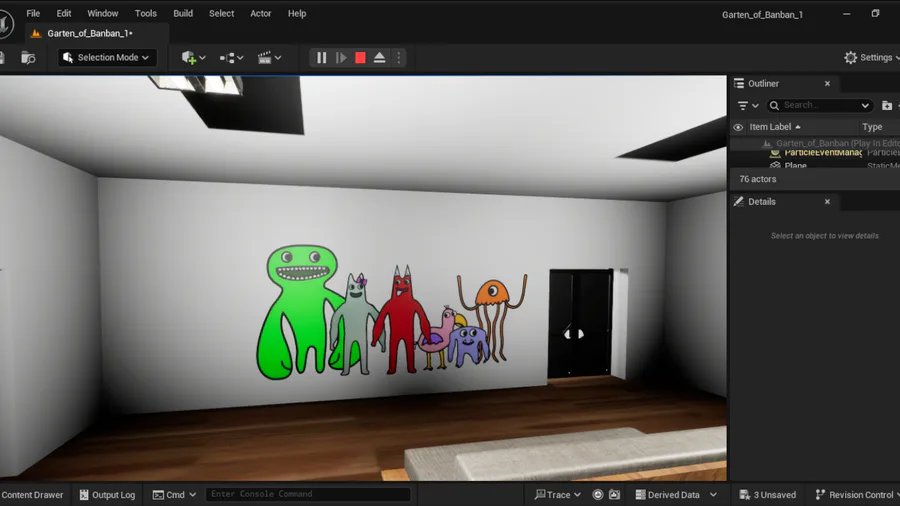Screen dimensions: 900x506
Task: Click the Settings gear icon
Action: click(x=851, y=57)
